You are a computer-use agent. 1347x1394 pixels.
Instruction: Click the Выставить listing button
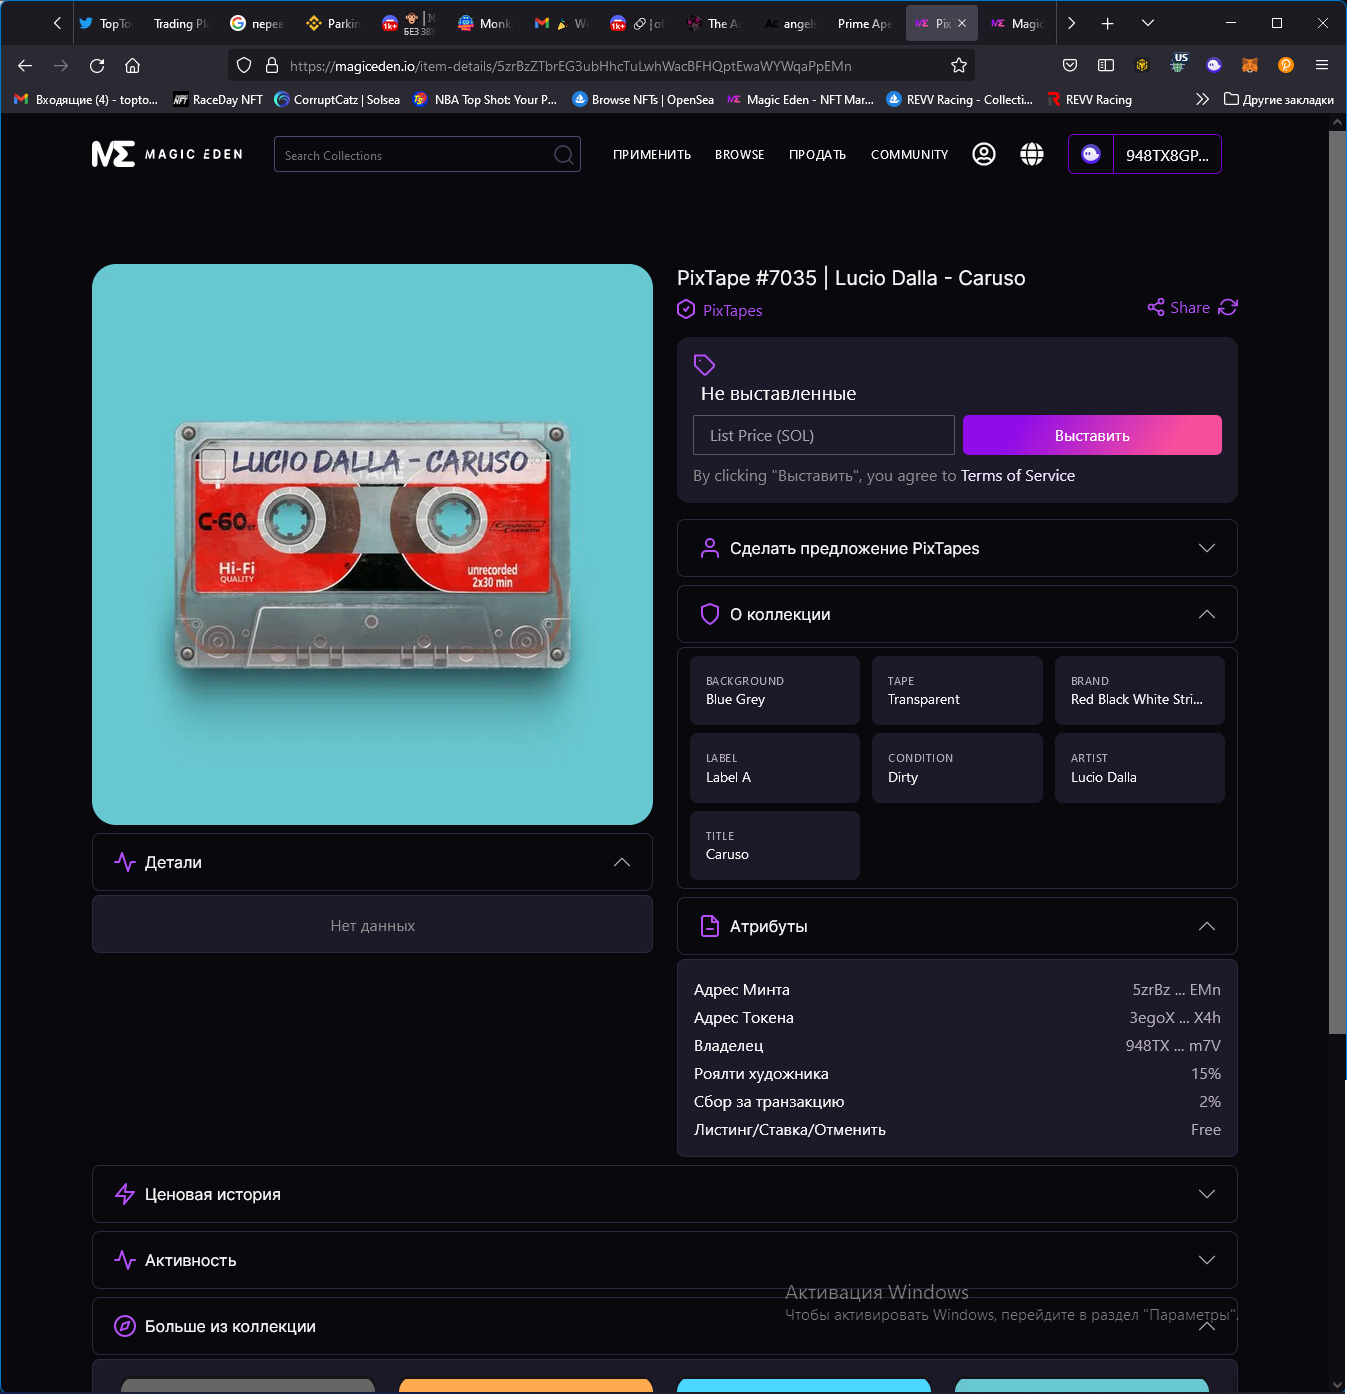click(x=1092, y=435)
